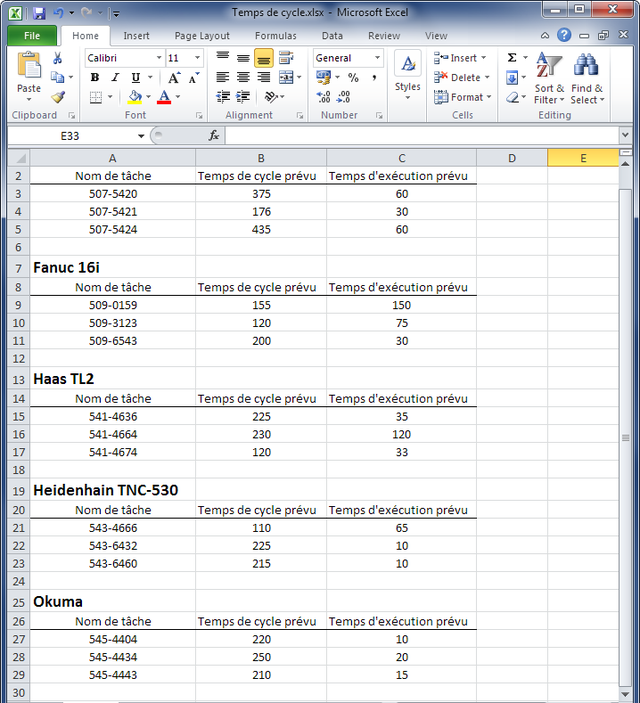Click the AutoSum sigma icon
This screenshot has height=703, width=640.
point(512,57)
